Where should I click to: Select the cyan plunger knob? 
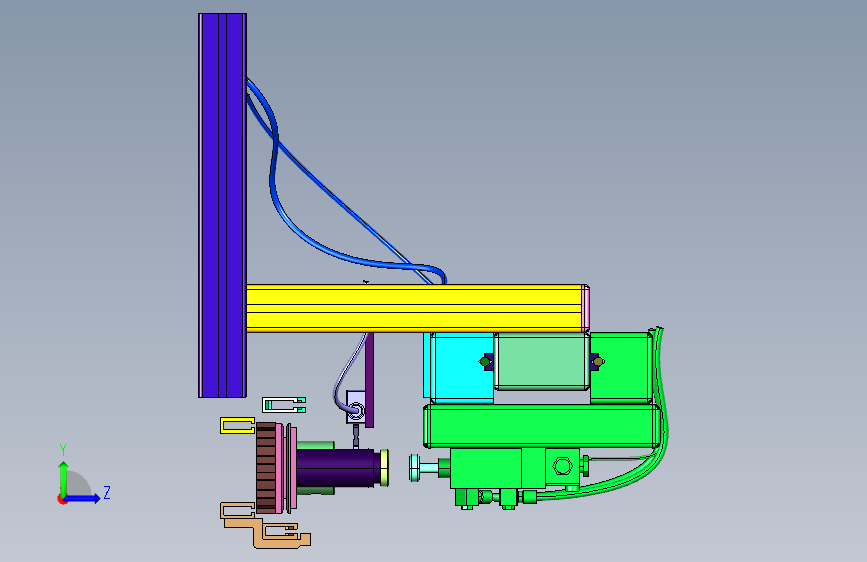pyautogui.click(x=414, y=468)
